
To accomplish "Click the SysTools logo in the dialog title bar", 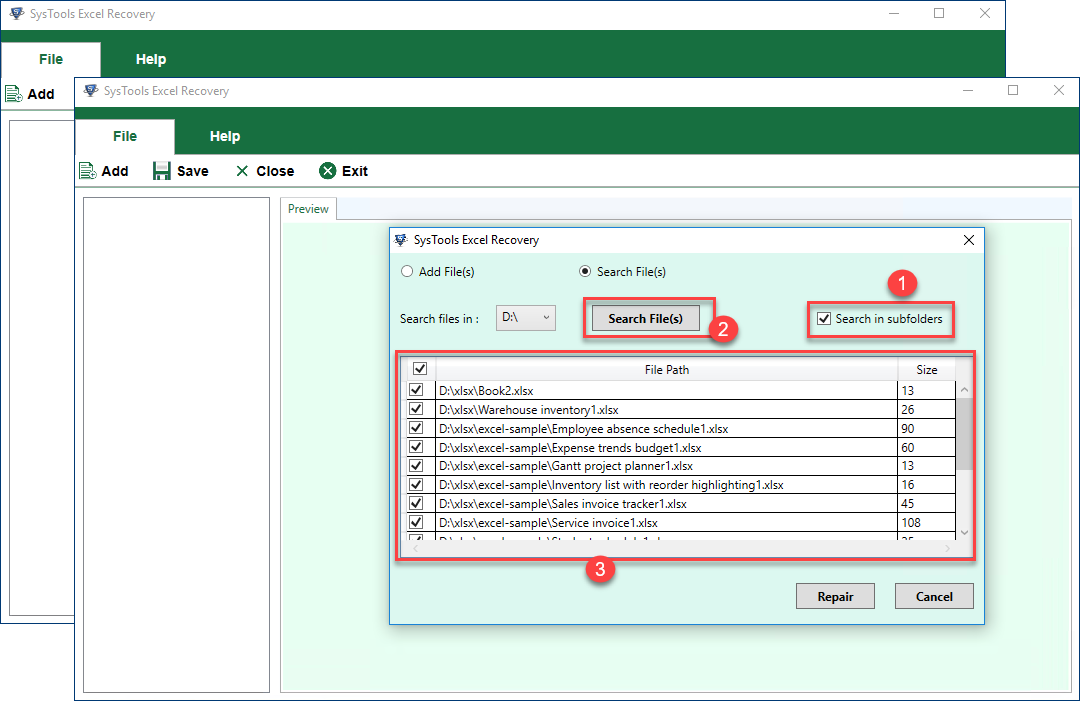I will [401, 240].
